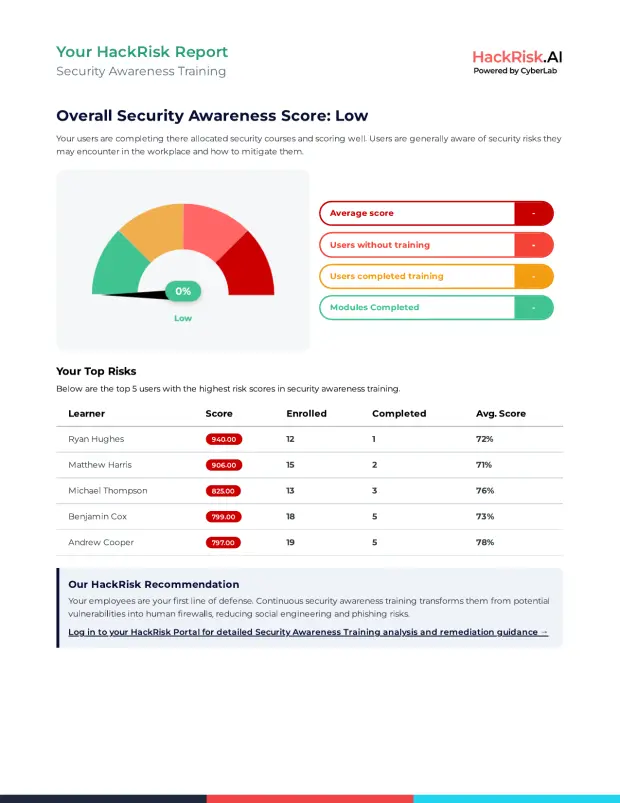Click the orange segment of the gauge
This screenshot has height=803, width=620.
(155, 229)
